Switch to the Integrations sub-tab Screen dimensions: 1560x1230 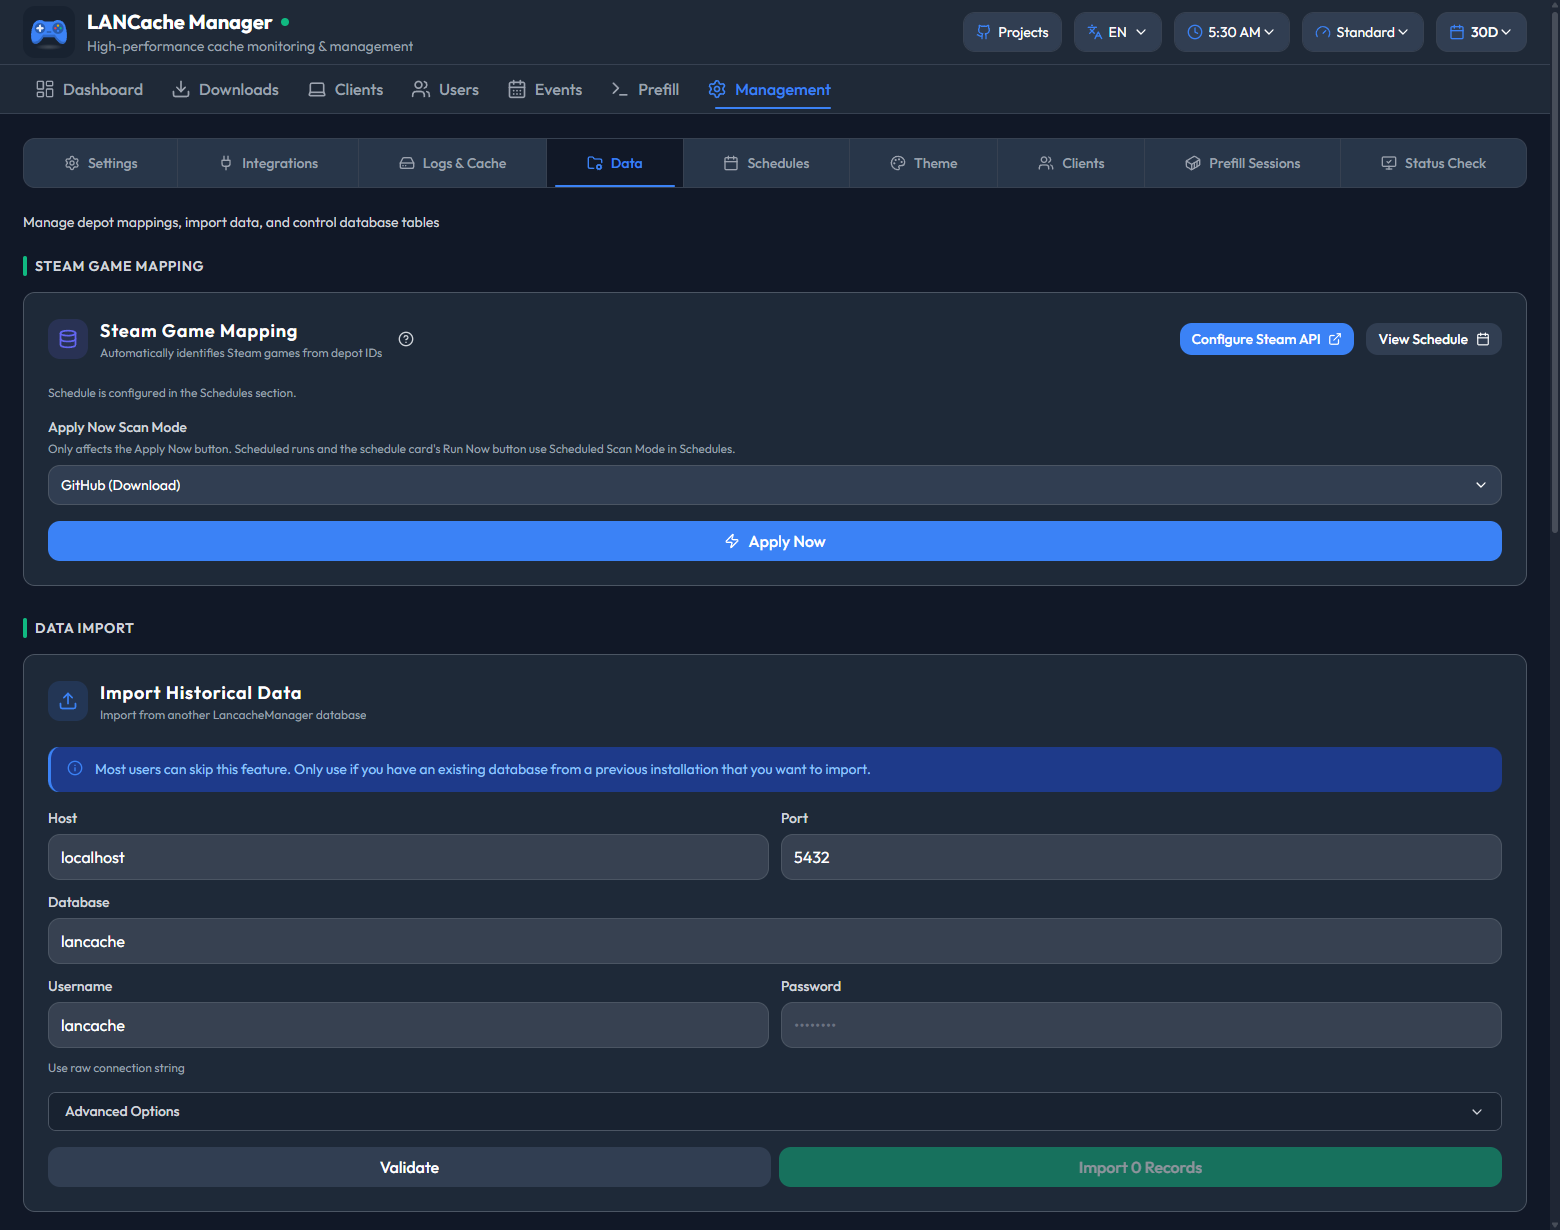click(x=268, y=163)
